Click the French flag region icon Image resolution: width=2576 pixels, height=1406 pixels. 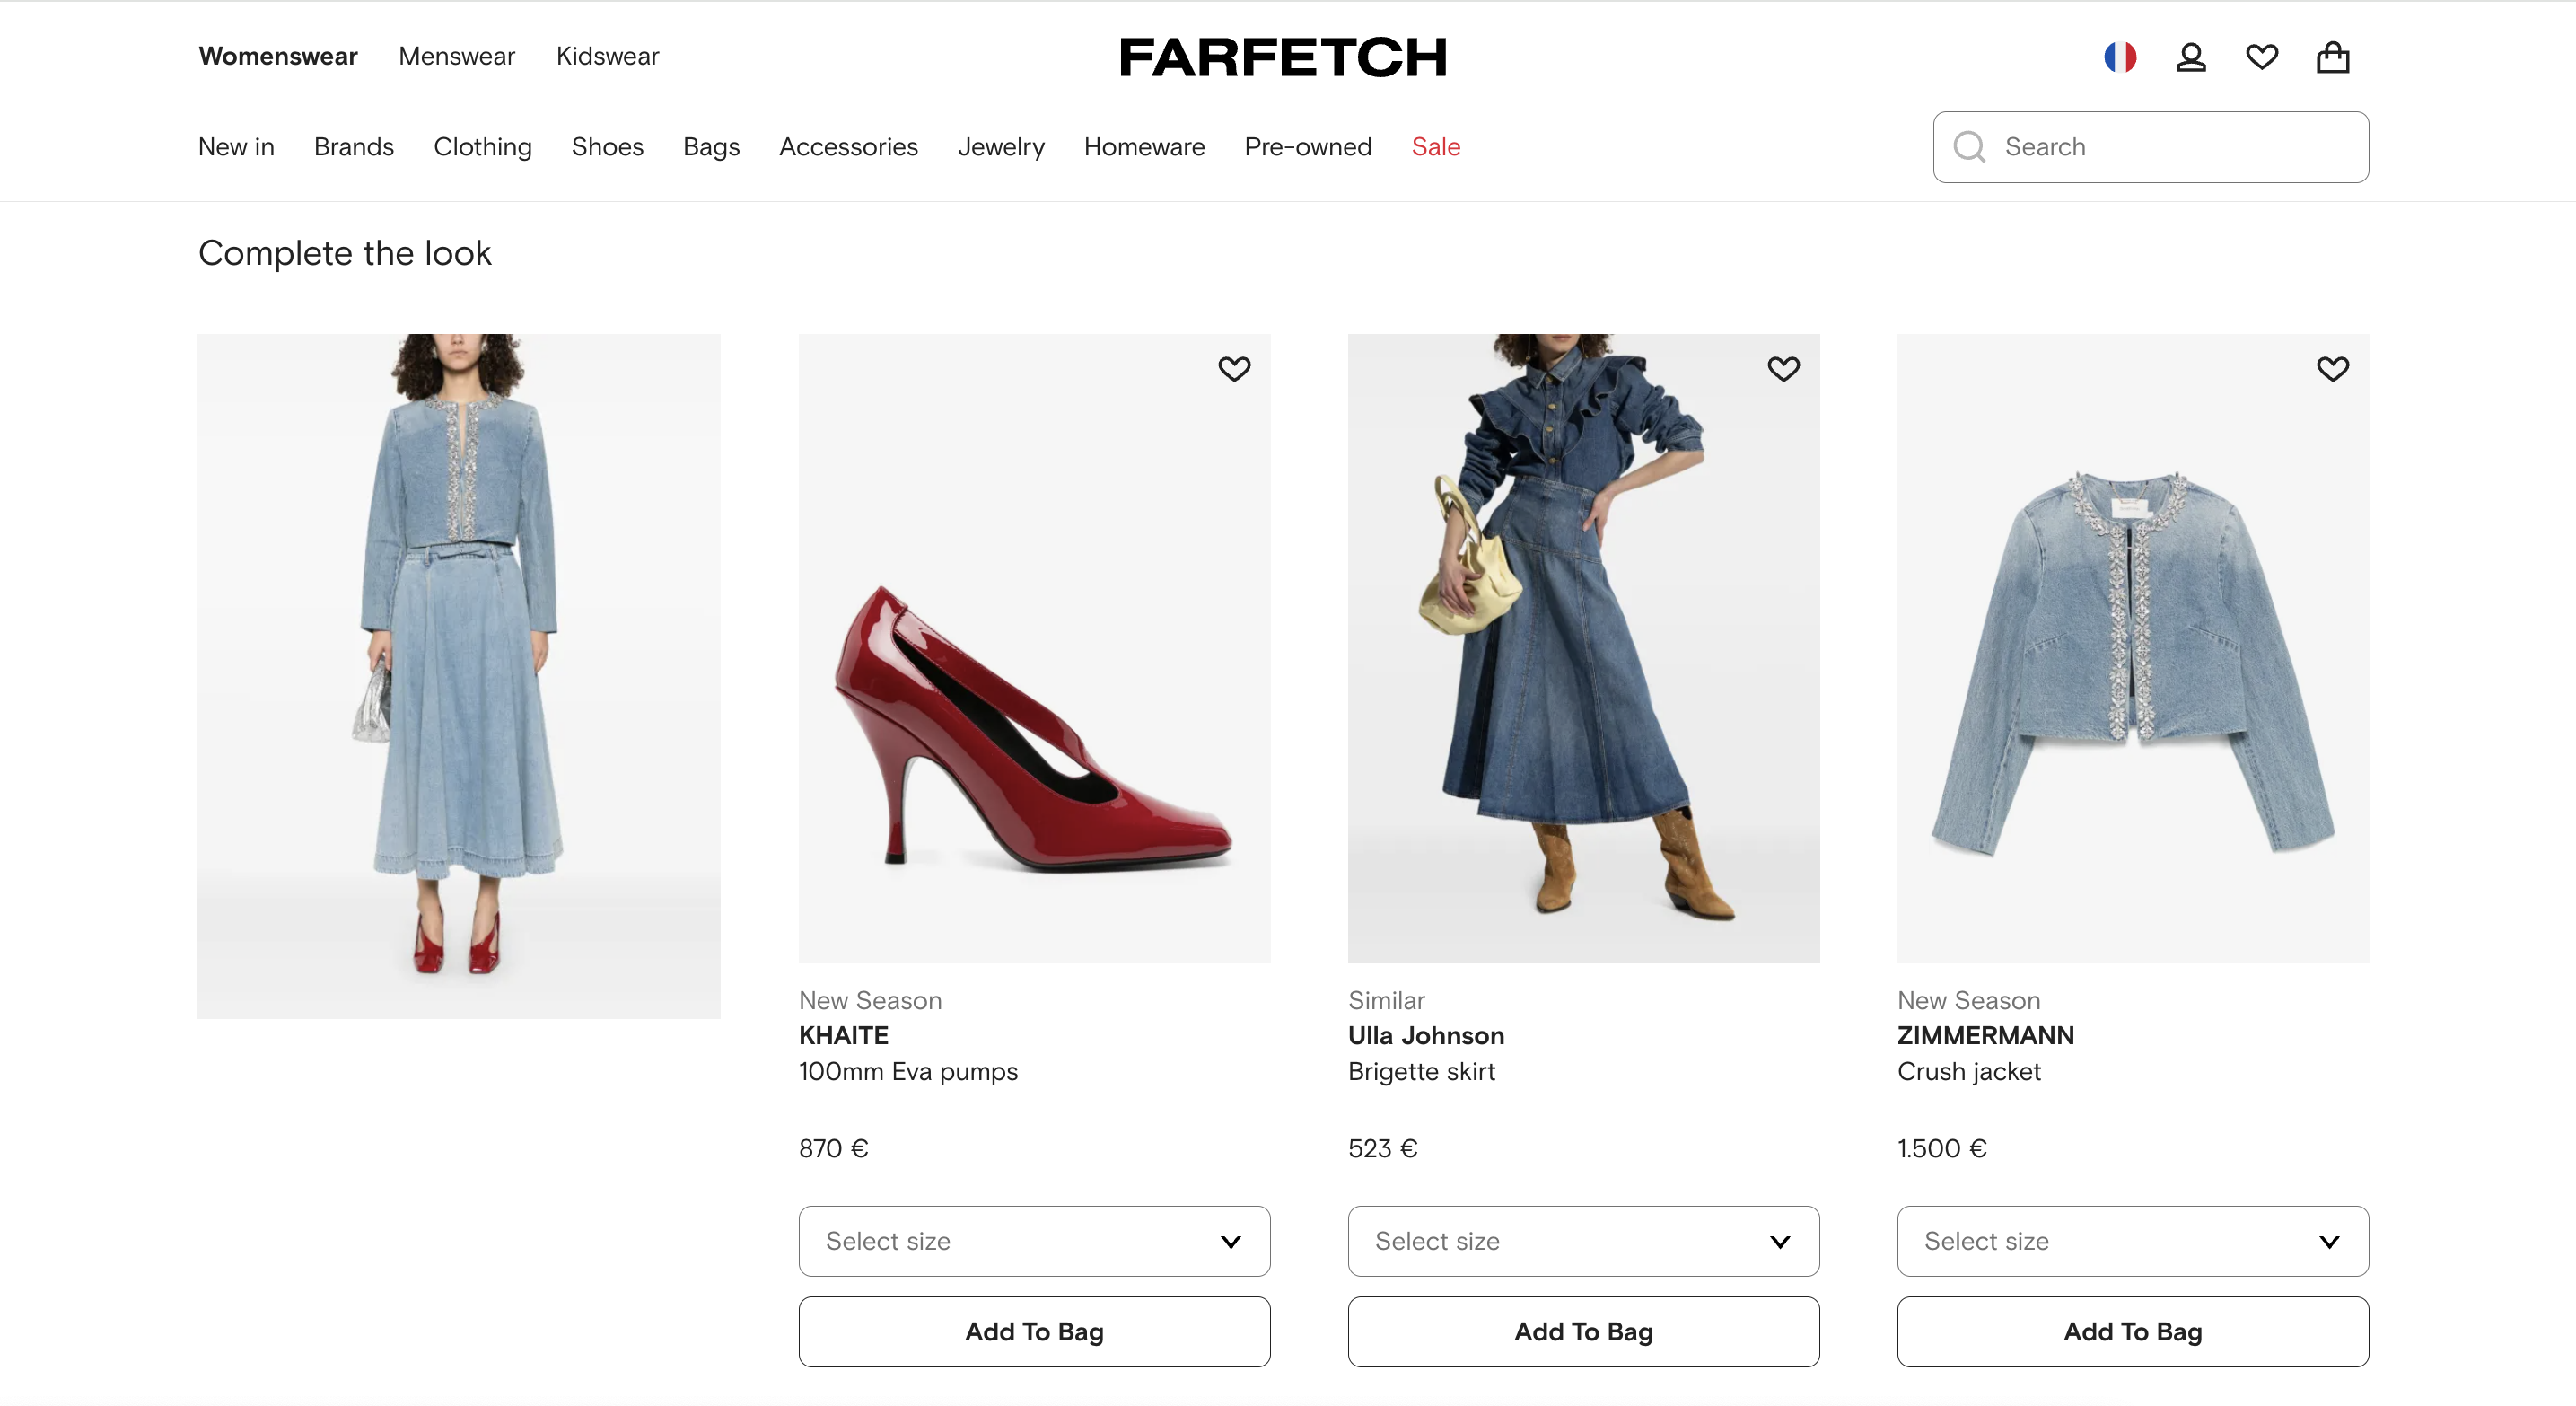2119,57
